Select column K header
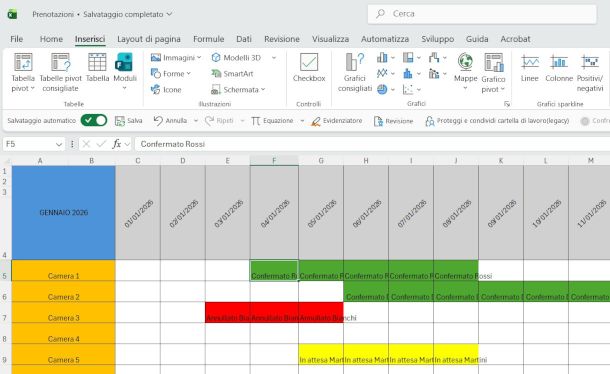 [501, 160]
